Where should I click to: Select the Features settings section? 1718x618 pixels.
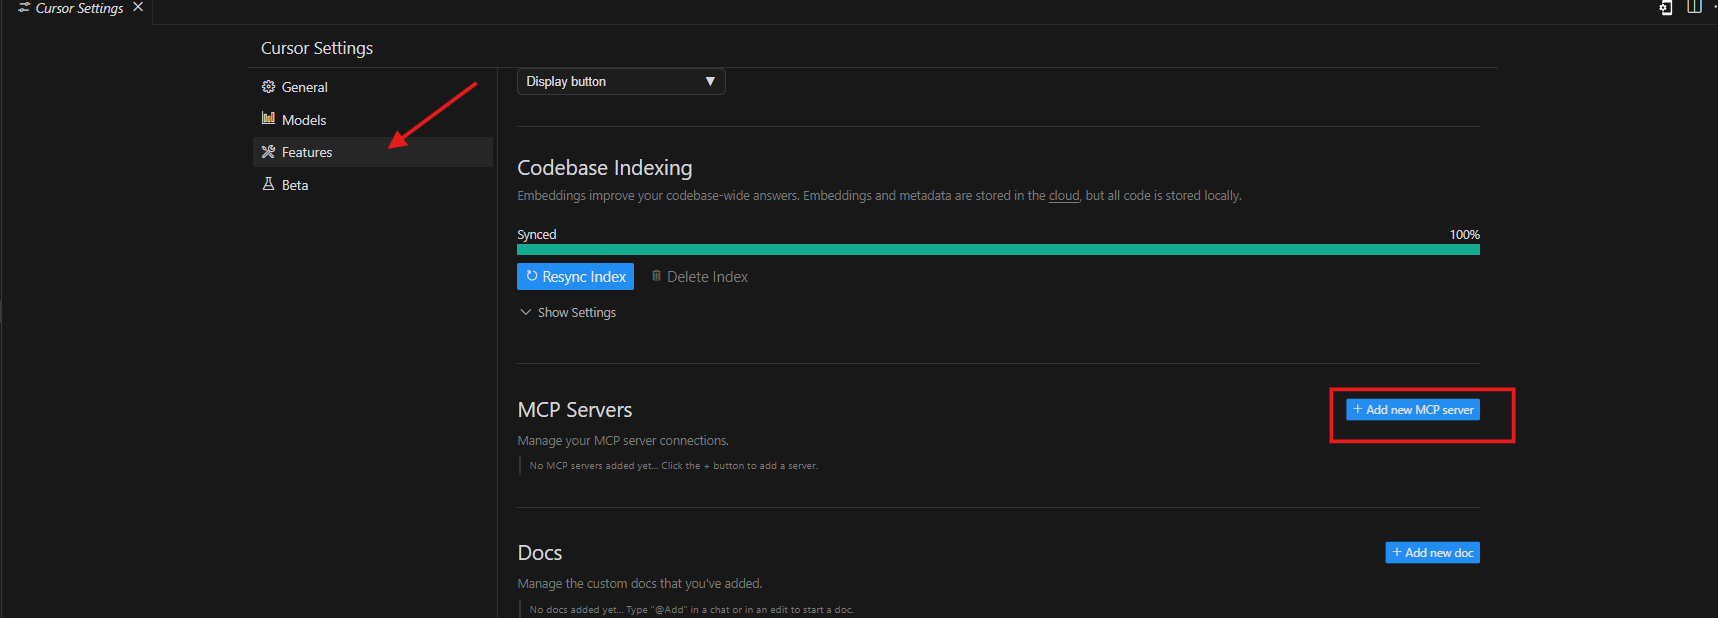372,152
